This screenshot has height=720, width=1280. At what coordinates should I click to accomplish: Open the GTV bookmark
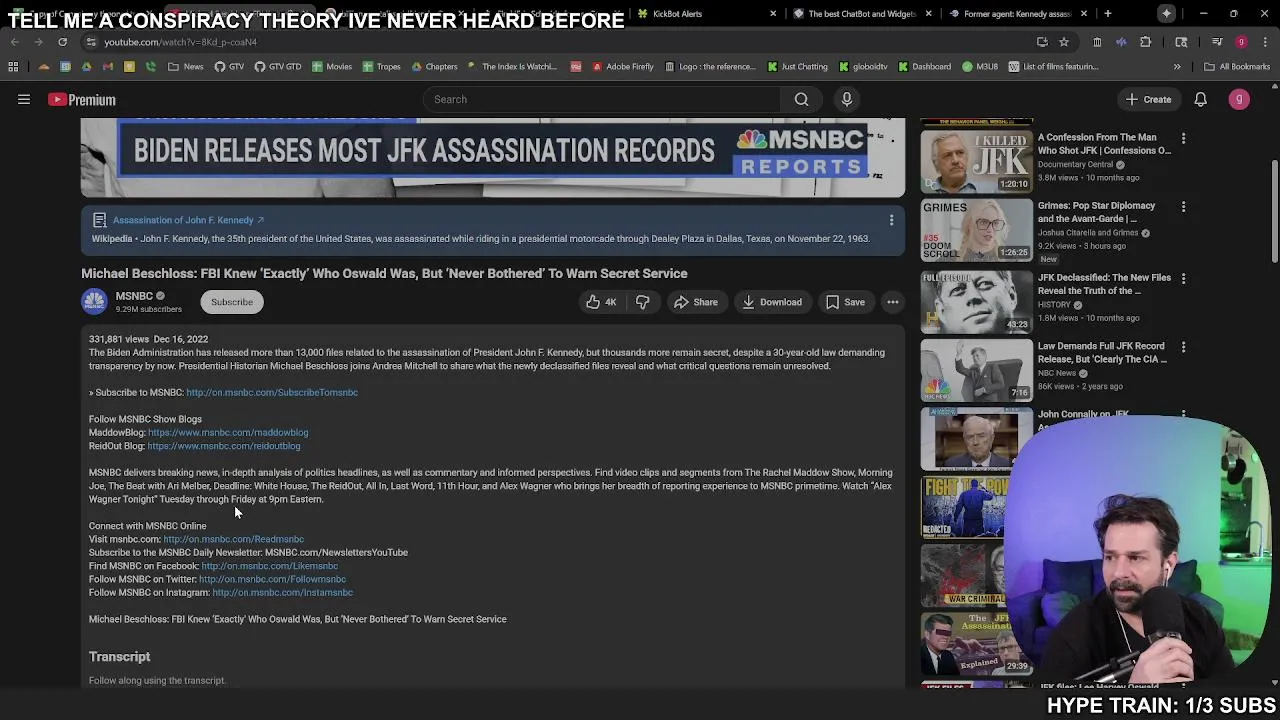[x=229, y=67]
